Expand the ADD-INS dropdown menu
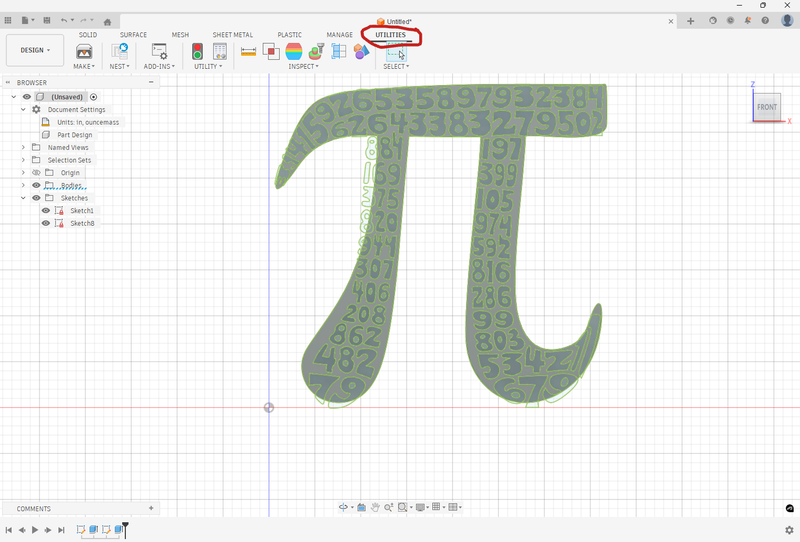Screen dimensions: 800x542 click(159, 66)
